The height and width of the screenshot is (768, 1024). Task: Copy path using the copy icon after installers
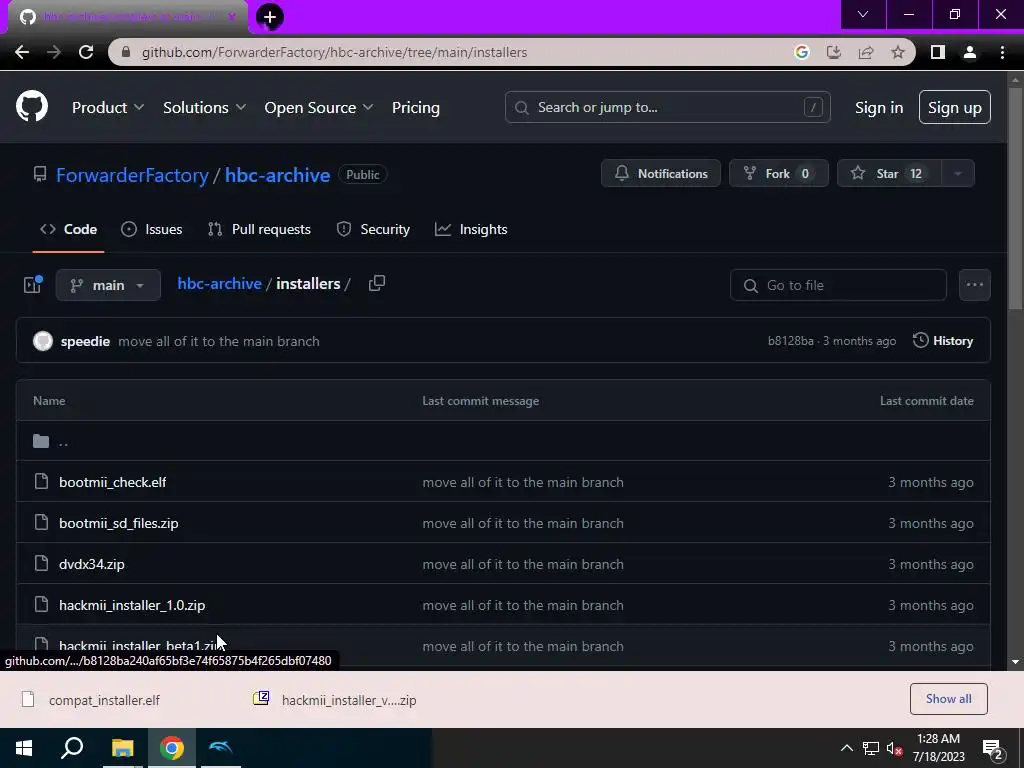pyautogui.click(x=377, y=283)
